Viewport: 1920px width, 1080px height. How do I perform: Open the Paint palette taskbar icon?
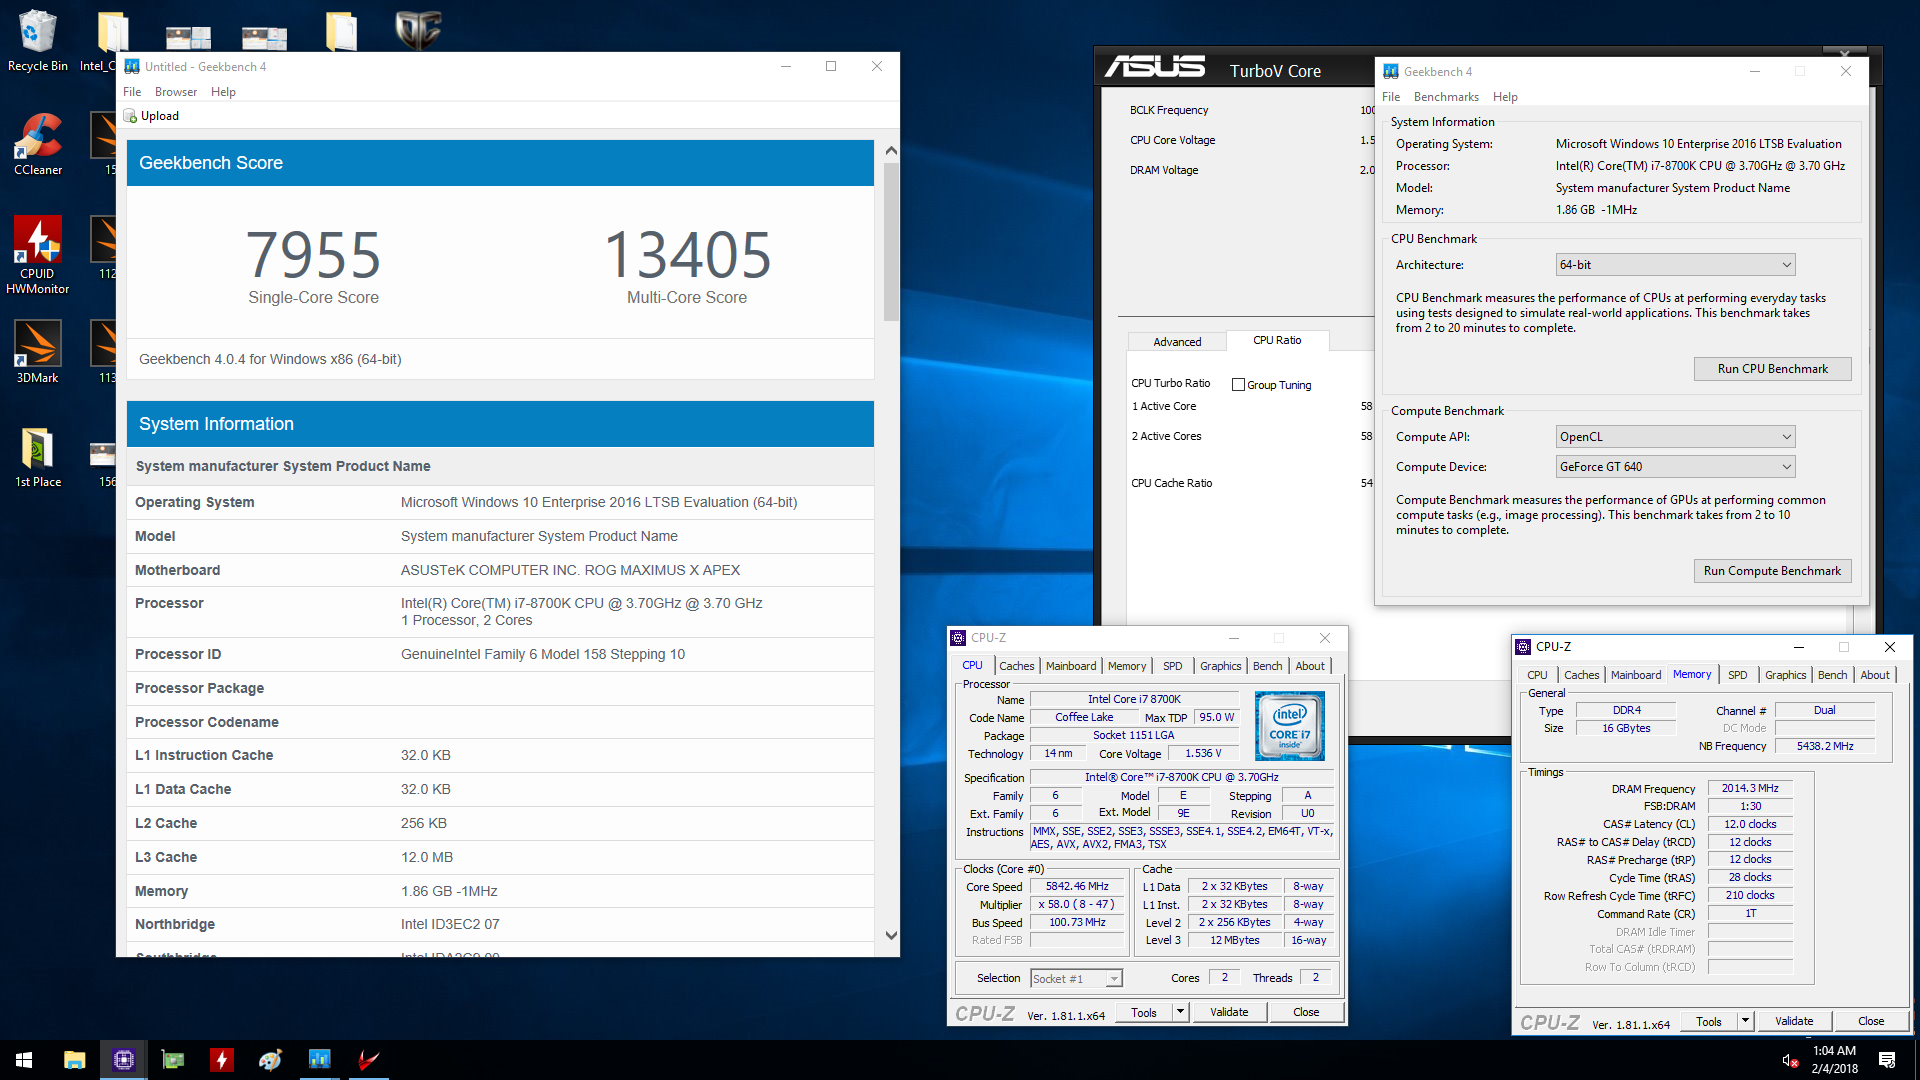[270, 1060]
